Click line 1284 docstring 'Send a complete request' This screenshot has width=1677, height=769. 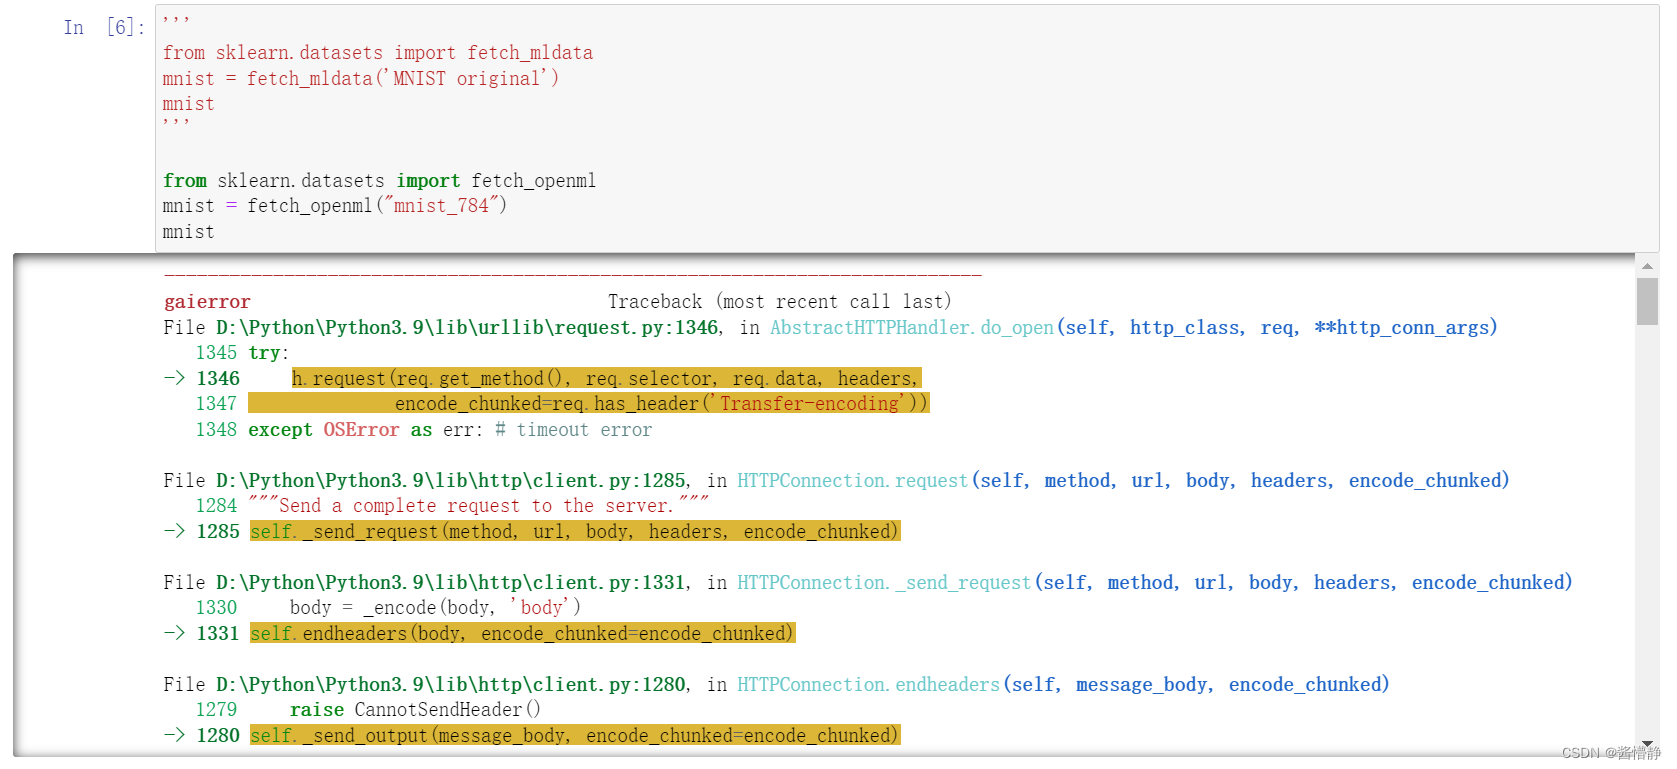click(478, 506)
